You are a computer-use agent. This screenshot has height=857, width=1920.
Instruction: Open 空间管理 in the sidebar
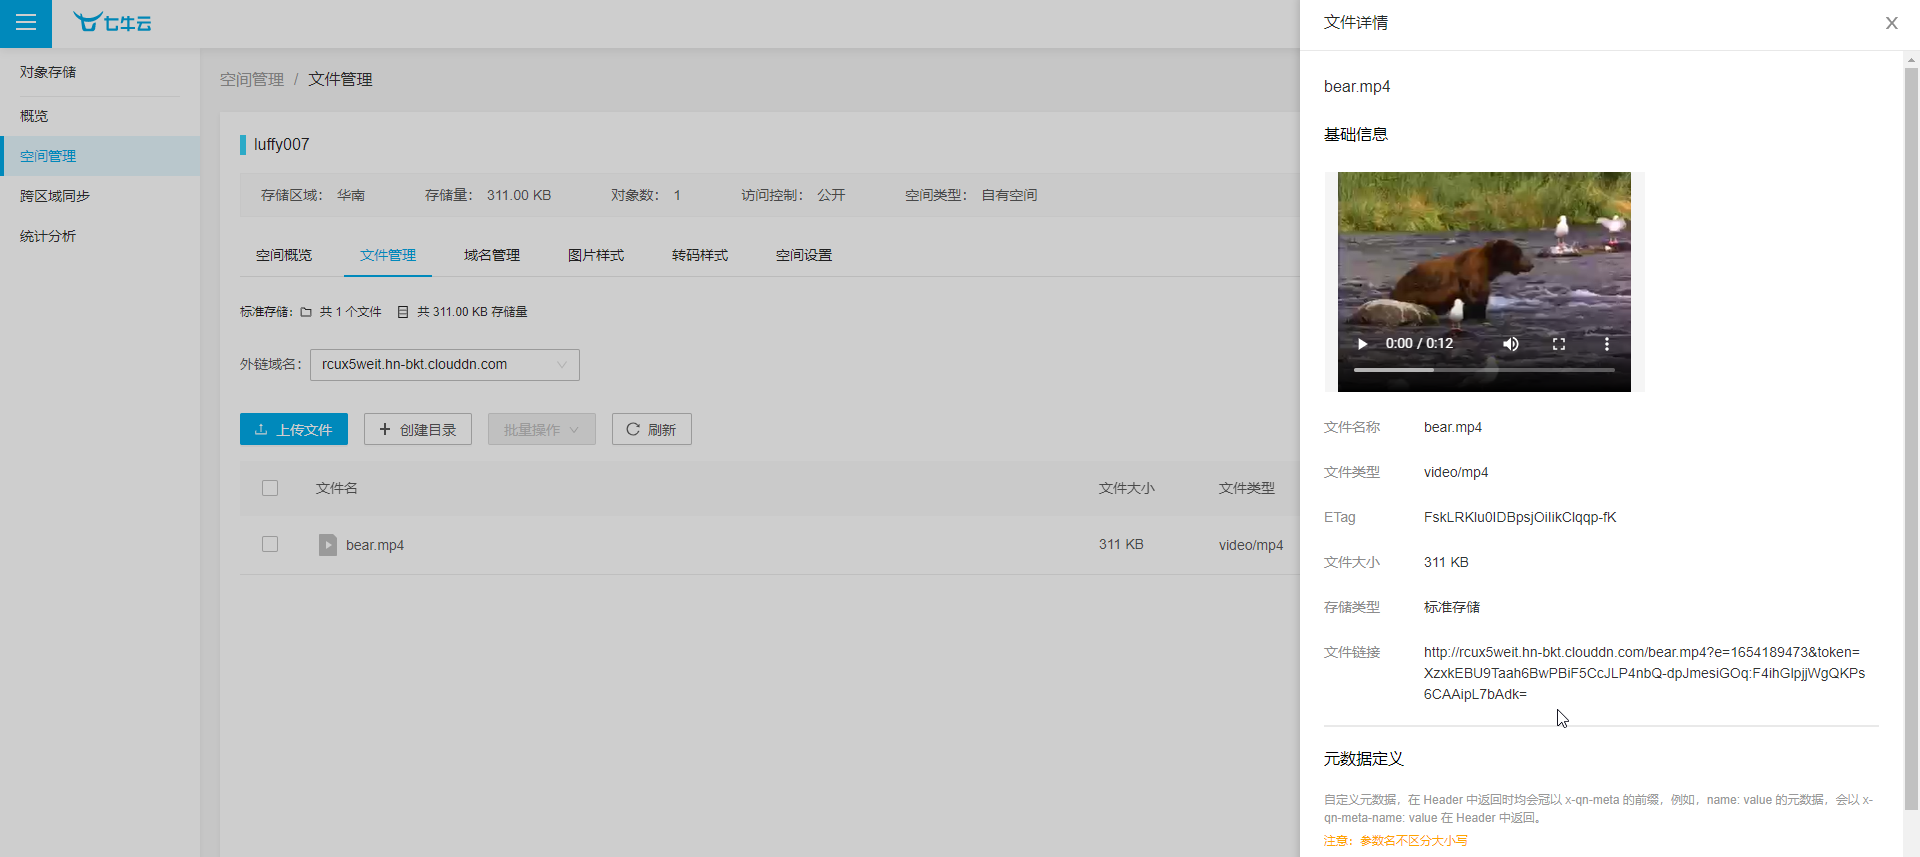(100, 156)
